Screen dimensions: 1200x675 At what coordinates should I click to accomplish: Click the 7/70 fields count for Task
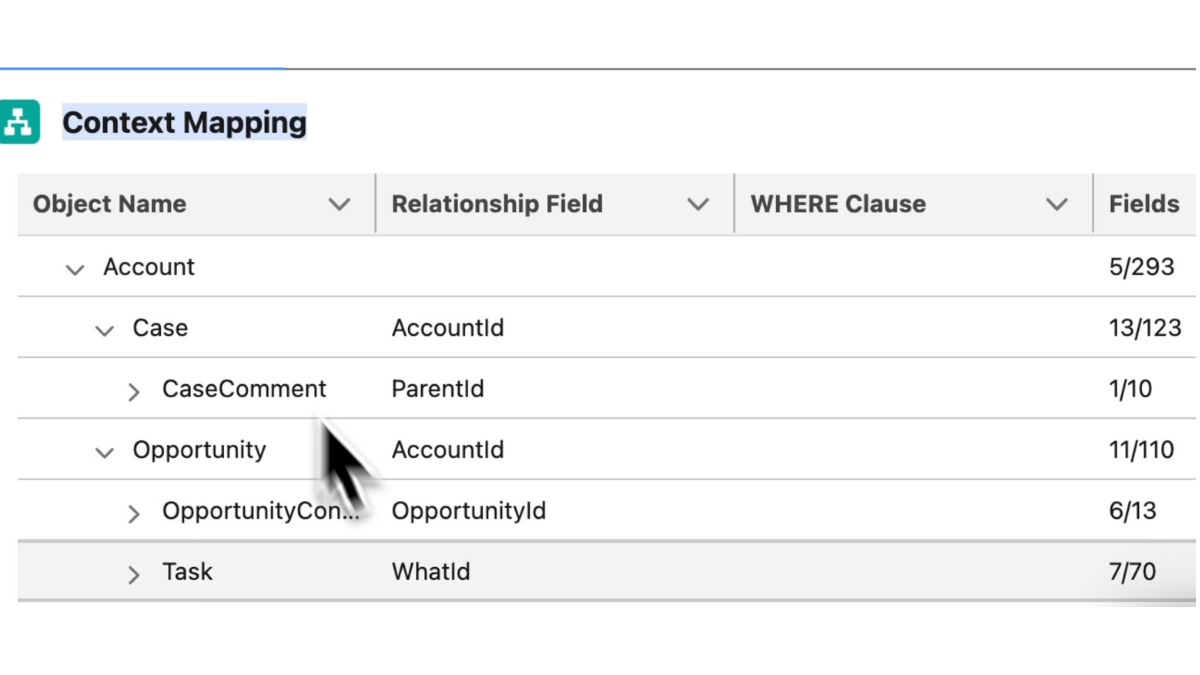(1132, 571)
